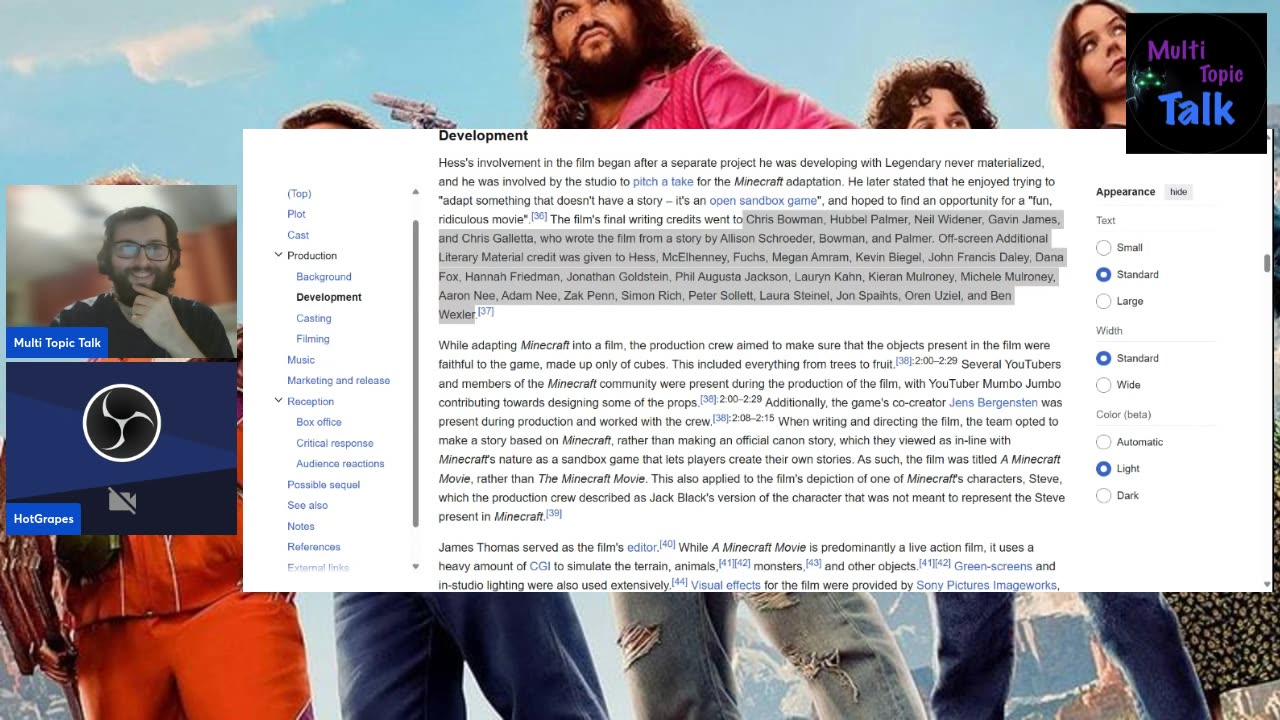1280x720 pixels.
Task: Open Production section in contents
Action: point(312,255)
